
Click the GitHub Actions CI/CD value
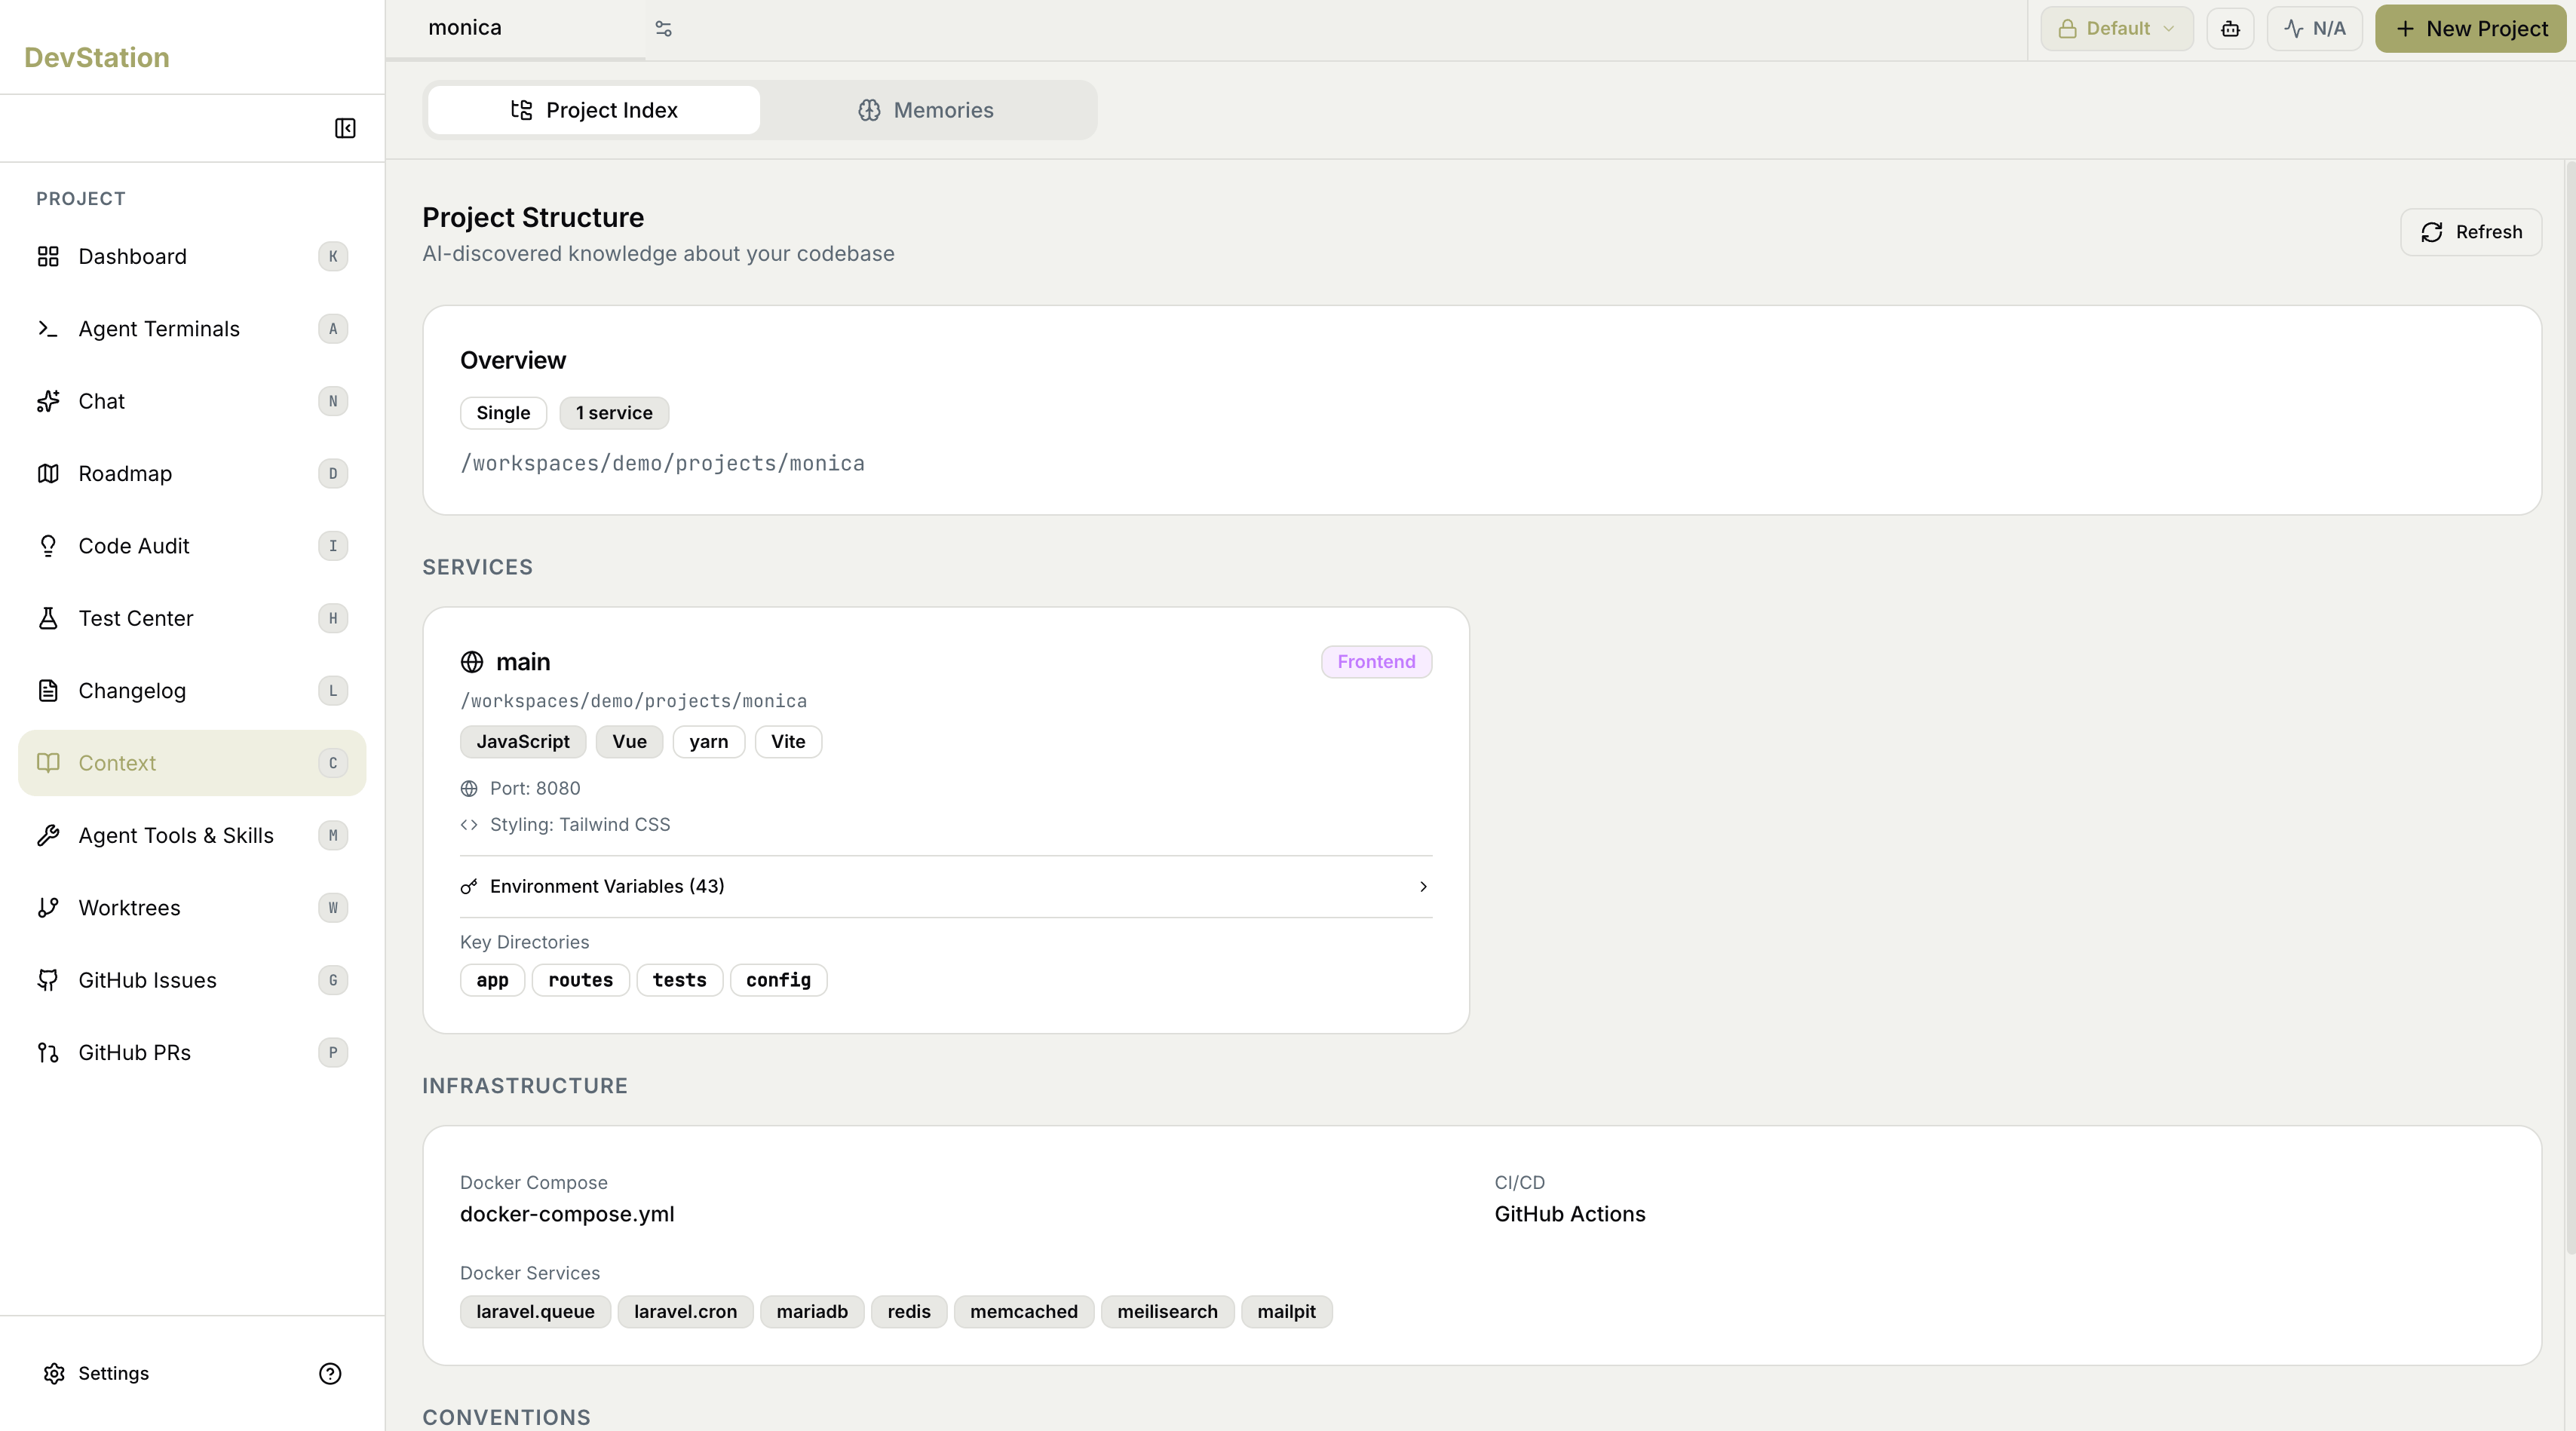[x=1570, y=1214]
